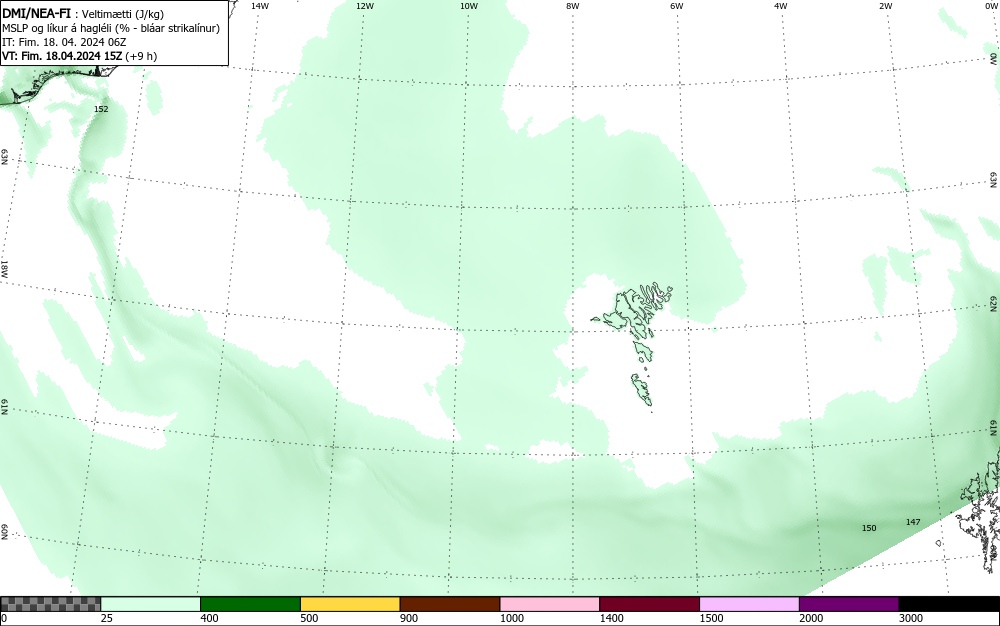The image size is (1000, 626).
Task: Pick the maroon 1400–1500 legend swatch
Action: pos(649,604)
